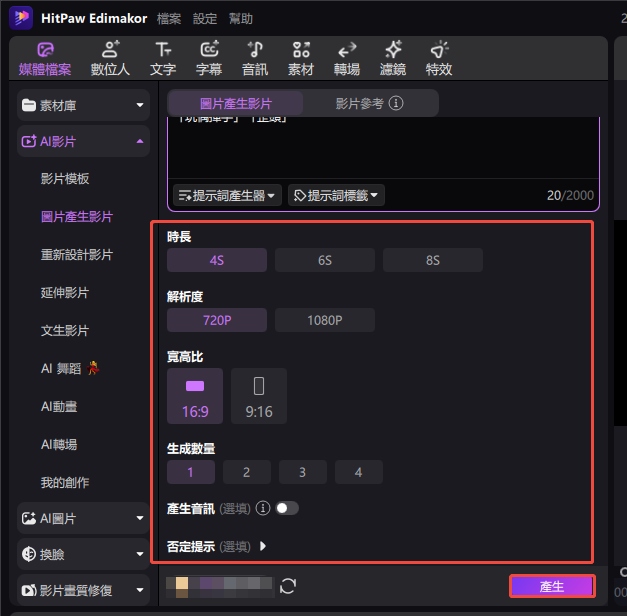Open the 轉場 transitions tool
This screenshot has width=627, height=616.
347,58
